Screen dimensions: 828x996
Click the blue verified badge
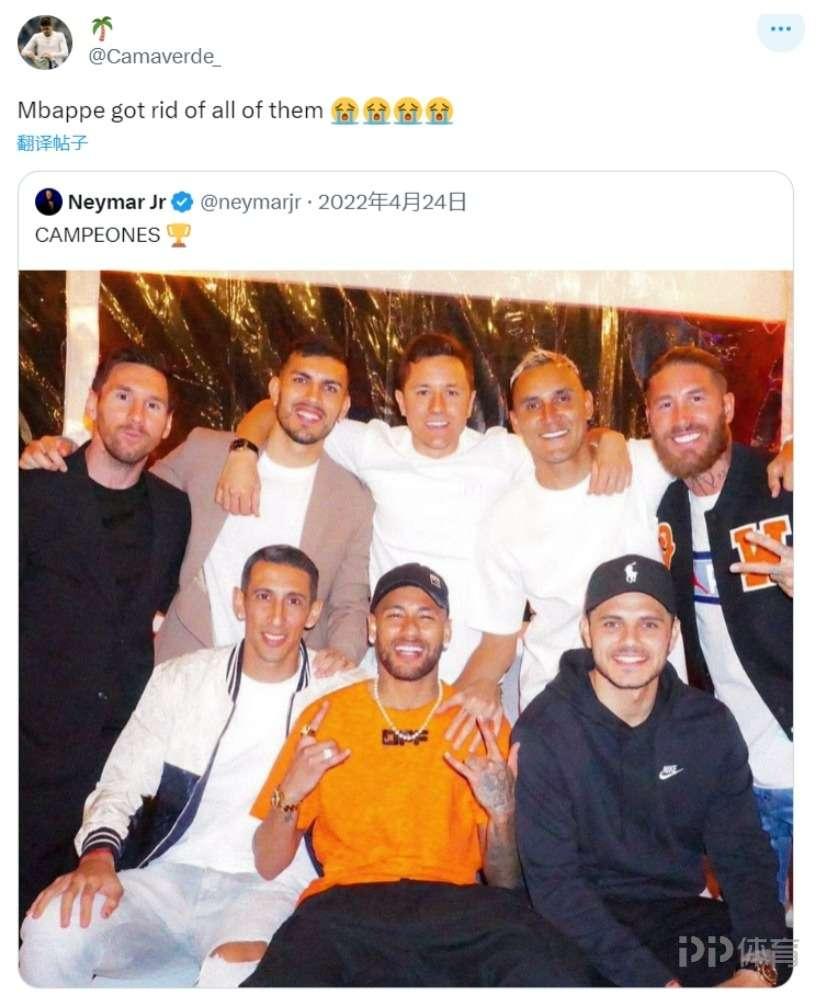tap(182, 202)
